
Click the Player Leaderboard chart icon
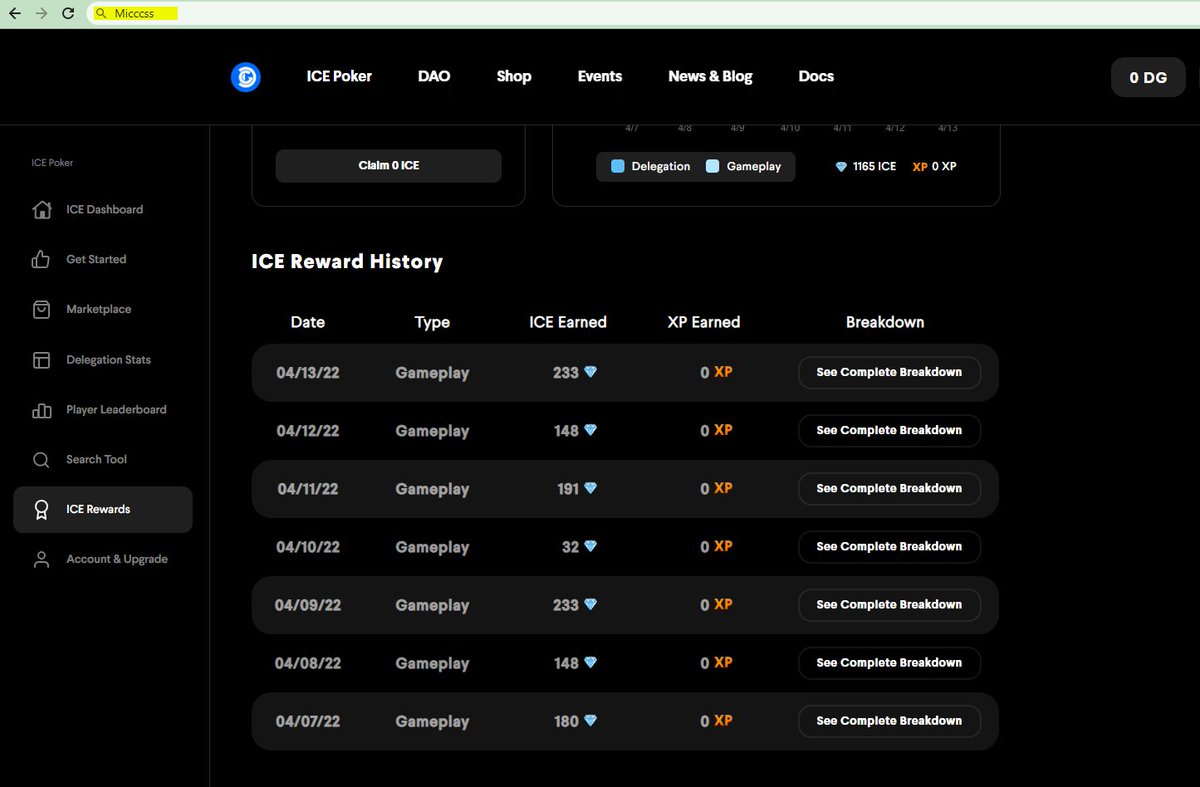(41, 409)
